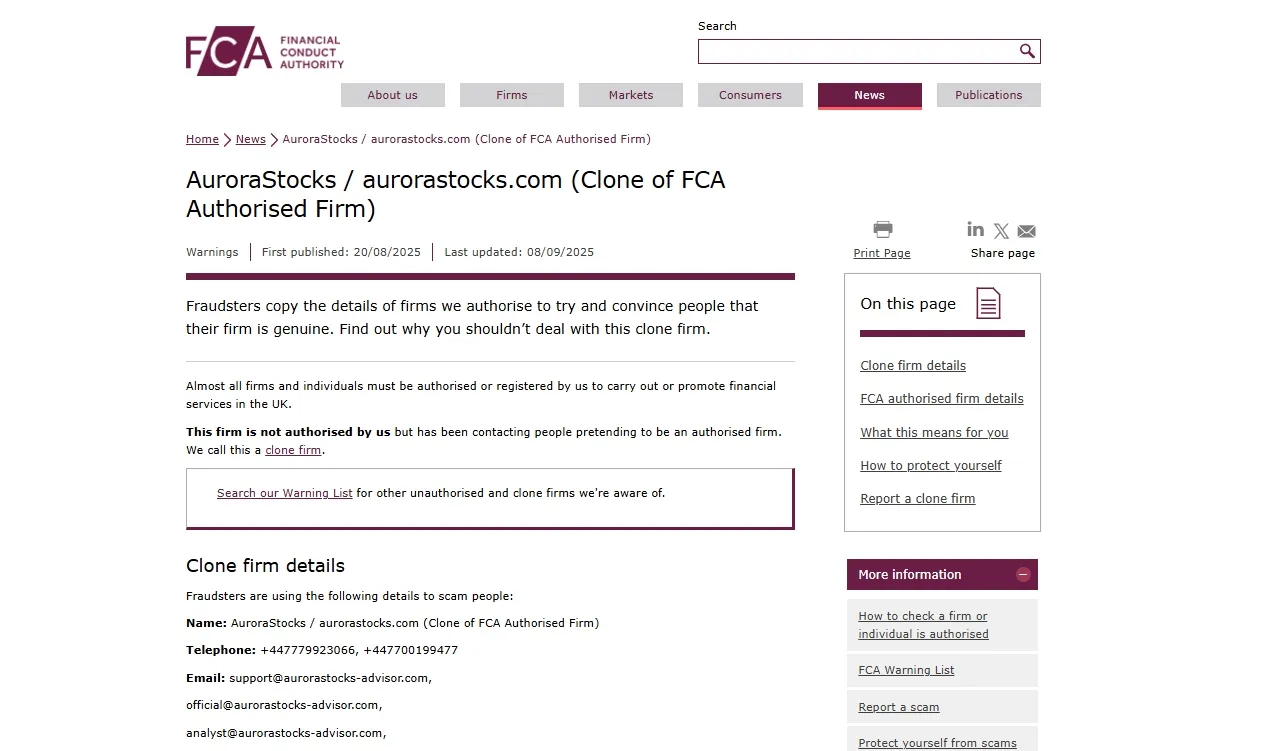
Task: Go to Home breadcrumb link
Action: pyautogui.click(x=202, y=139)
